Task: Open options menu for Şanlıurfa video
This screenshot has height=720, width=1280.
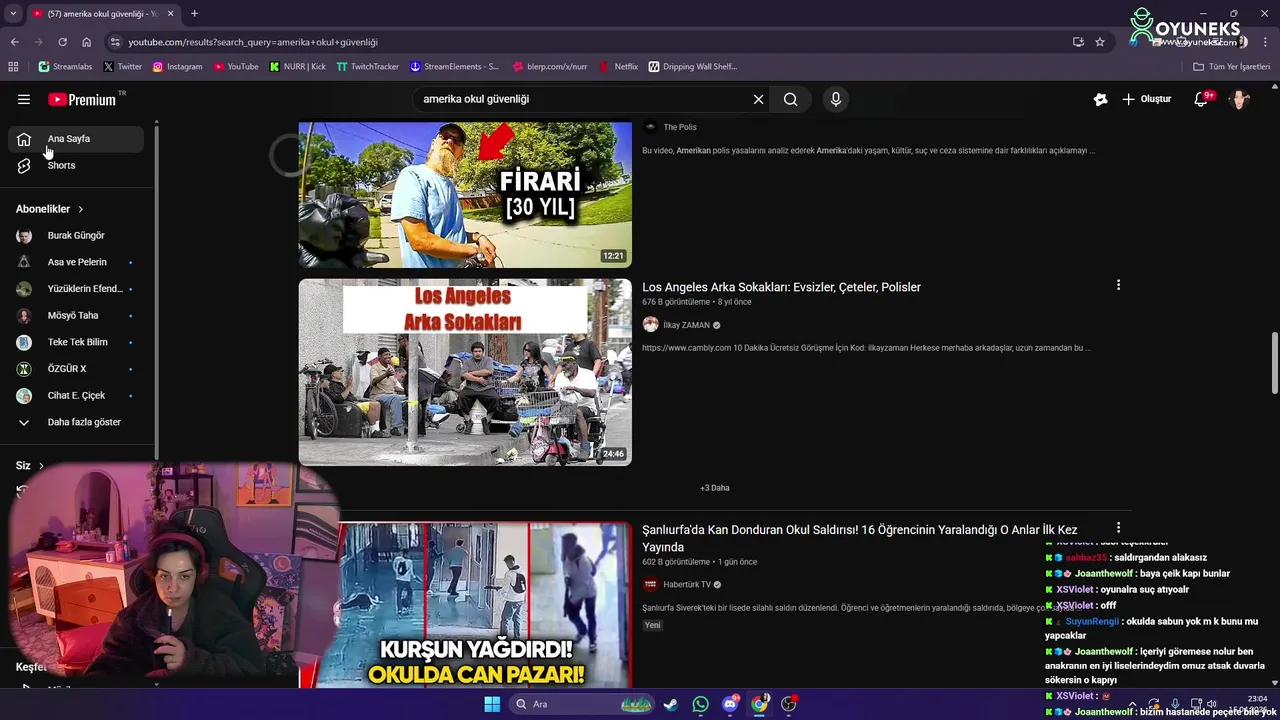Action: [1118, 527]
